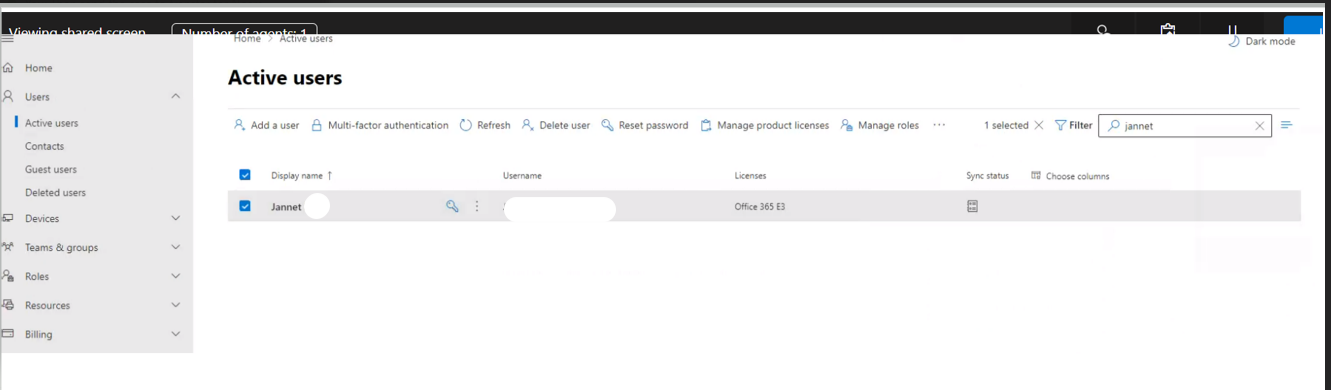1331x390 pixels.
Task: Click the sync status icon in Jannet's row
Action: 972,206
